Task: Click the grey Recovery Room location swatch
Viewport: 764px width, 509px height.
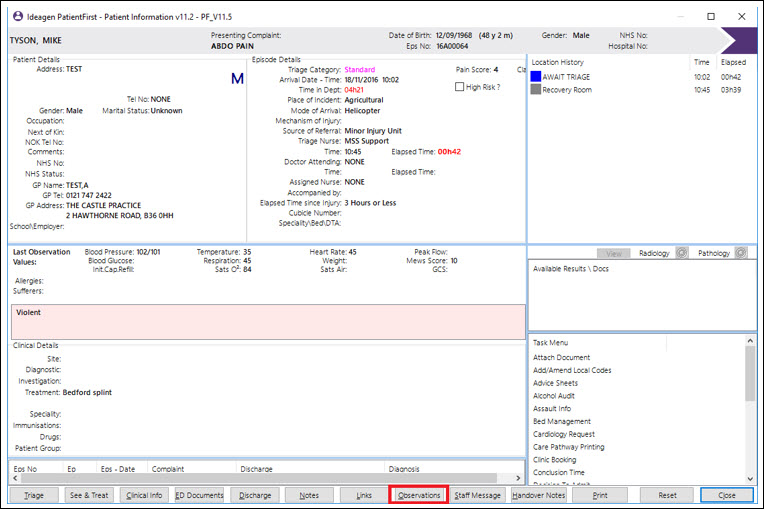Action: [535, 89]
